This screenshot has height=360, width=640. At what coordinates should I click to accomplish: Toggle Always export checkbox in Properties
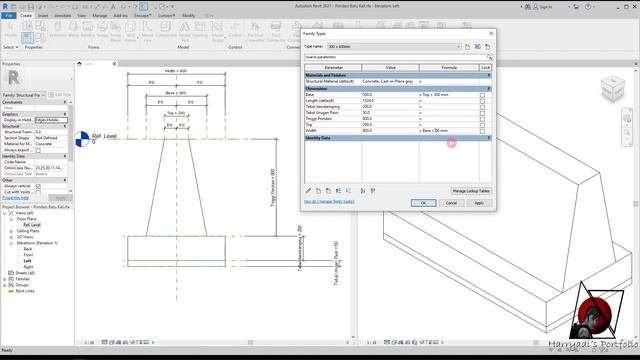pos(38,151)
